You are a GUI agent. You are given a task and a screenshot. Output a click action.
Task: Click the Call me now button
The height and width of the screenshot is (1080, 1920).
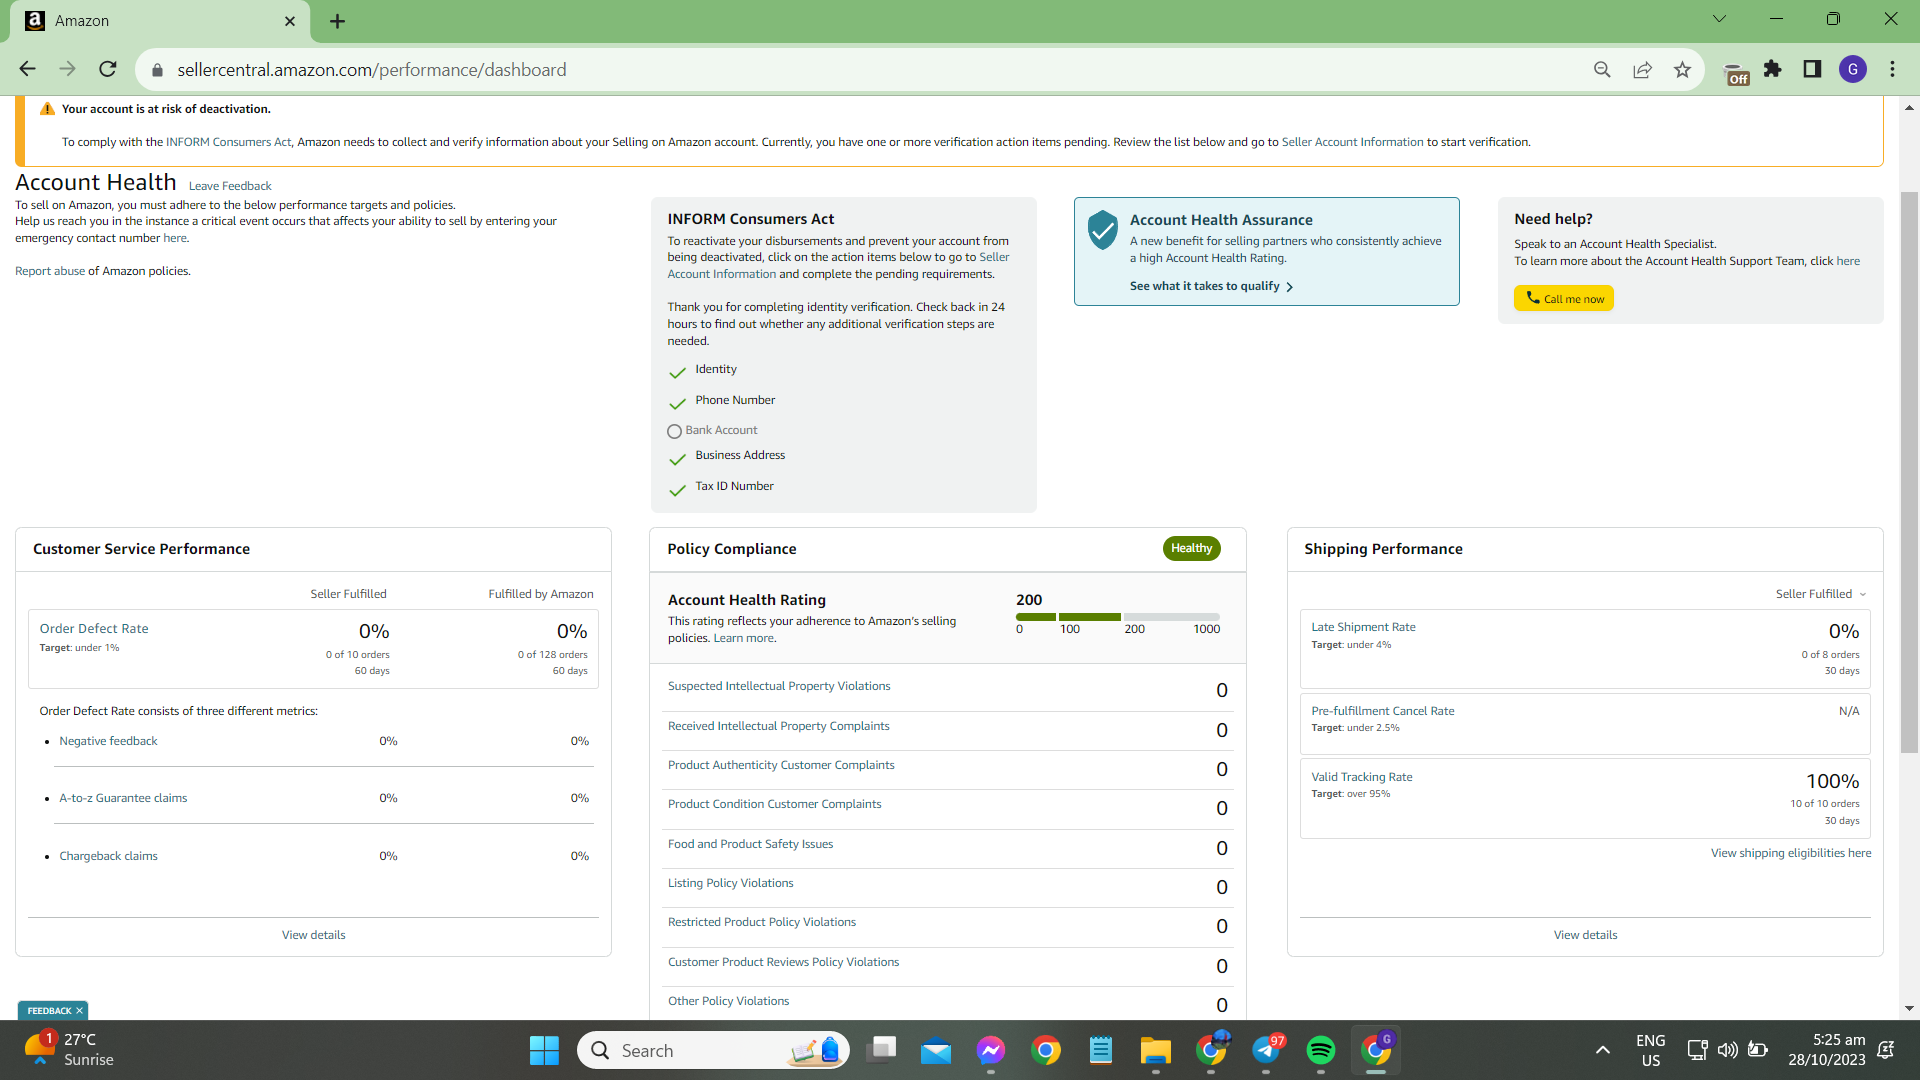(1564, 298)
